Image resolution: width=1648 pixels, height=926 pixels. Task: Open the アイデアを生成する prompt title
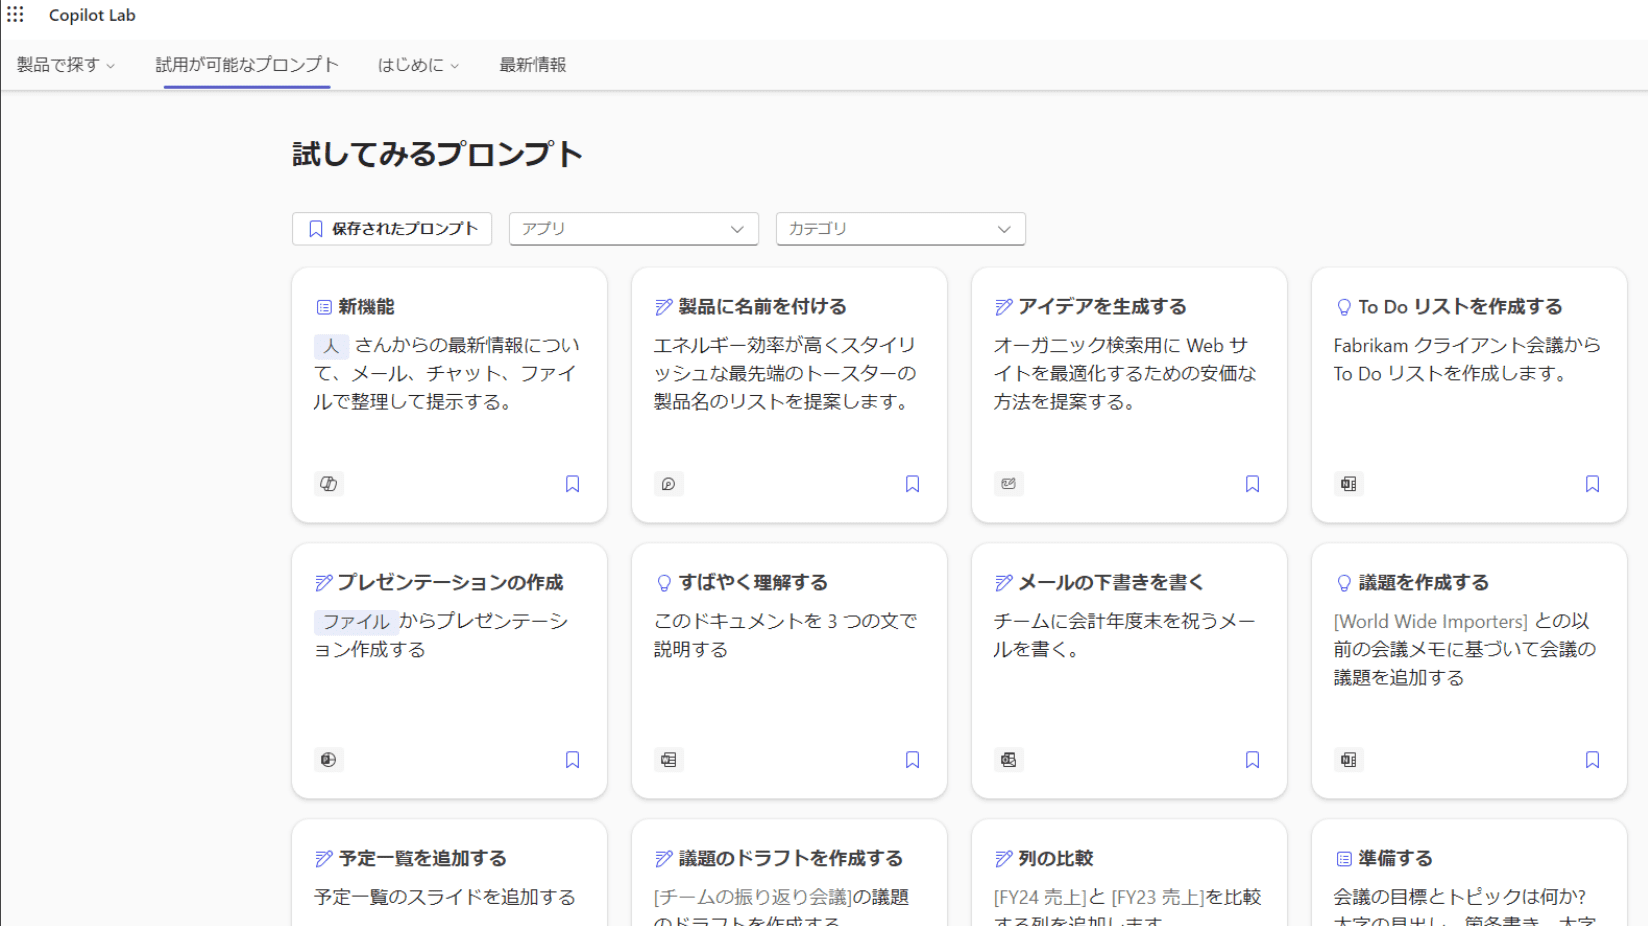(x=1102, y=307)
